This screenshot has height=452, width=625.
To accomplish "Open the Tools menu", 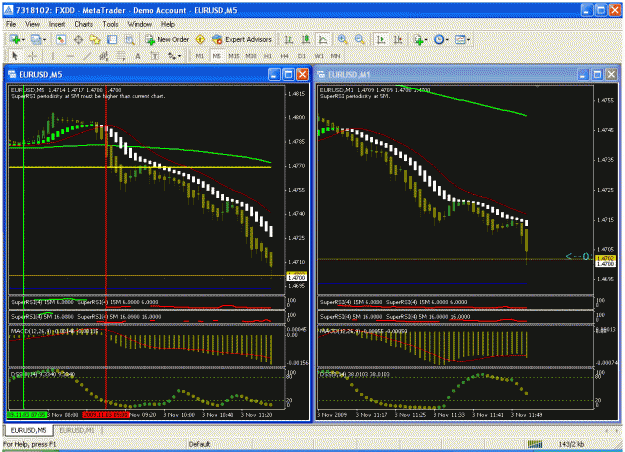I will [x=110, y=24].
